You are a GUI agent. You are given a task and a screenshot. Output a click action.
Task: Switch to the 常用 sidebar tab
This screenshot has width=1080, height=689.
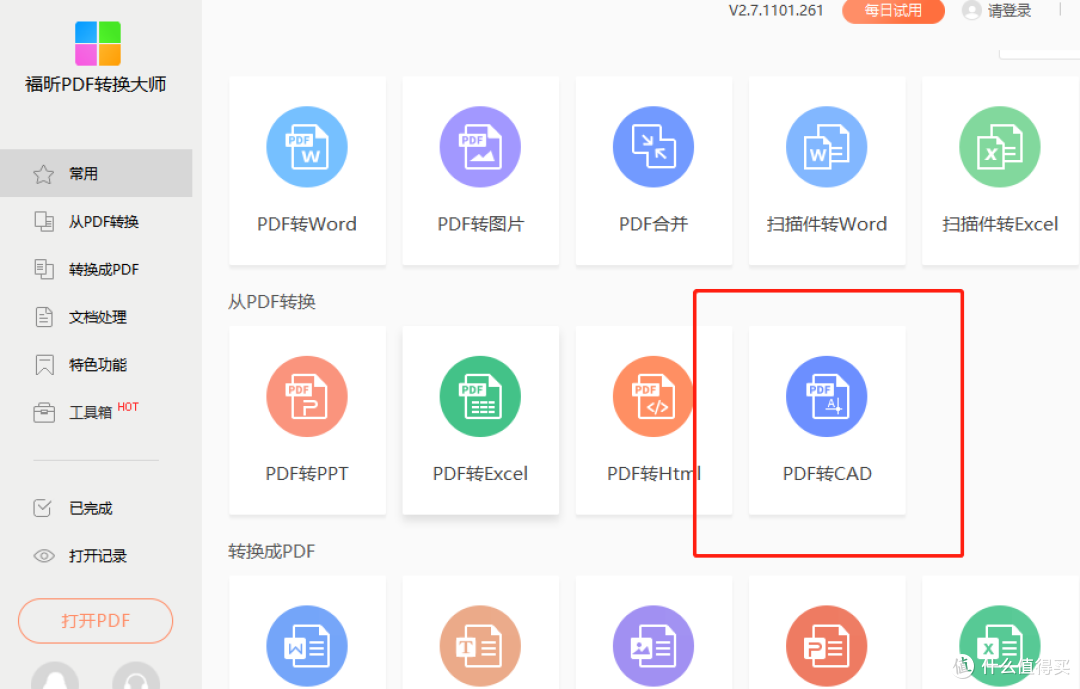pos(96,174)
